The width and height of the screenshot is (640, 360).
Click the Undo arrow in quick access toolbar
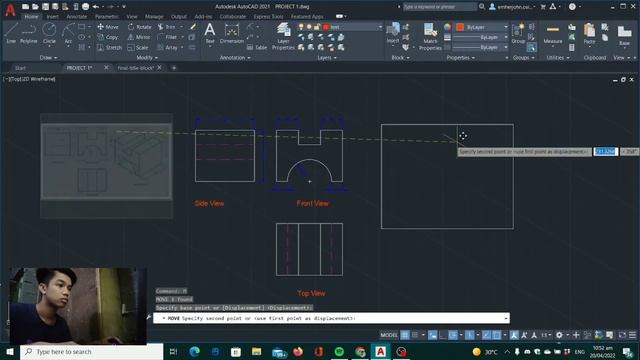click(x=96, y=7)
